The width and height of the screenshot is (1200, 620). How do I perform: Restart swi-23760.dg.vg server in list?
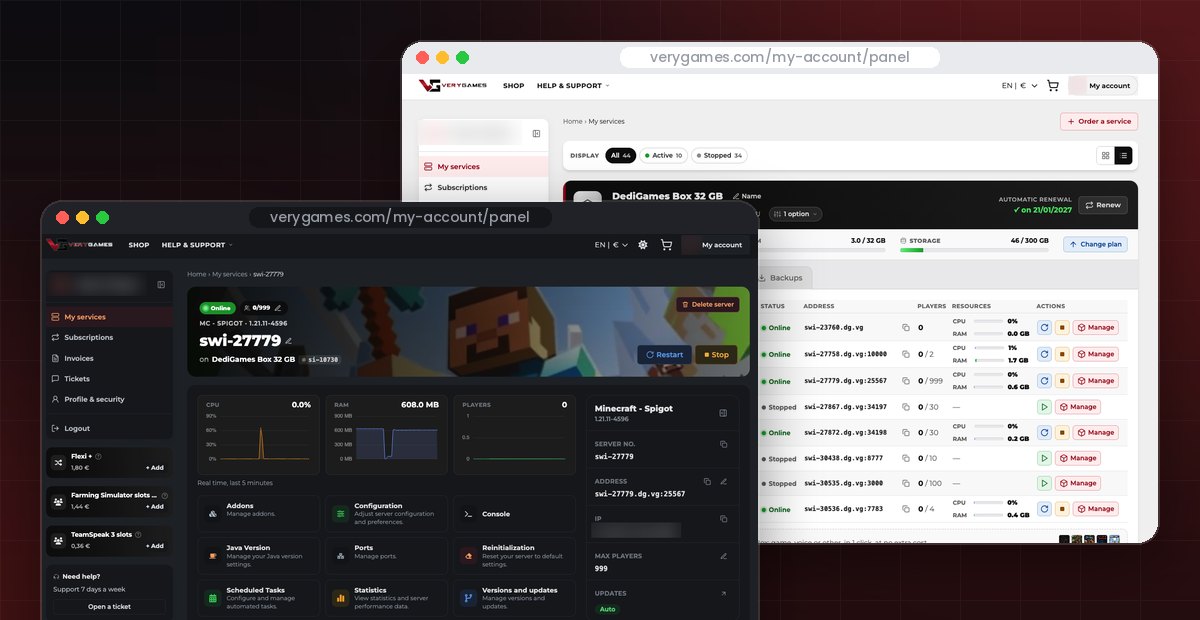(1044, 327)
